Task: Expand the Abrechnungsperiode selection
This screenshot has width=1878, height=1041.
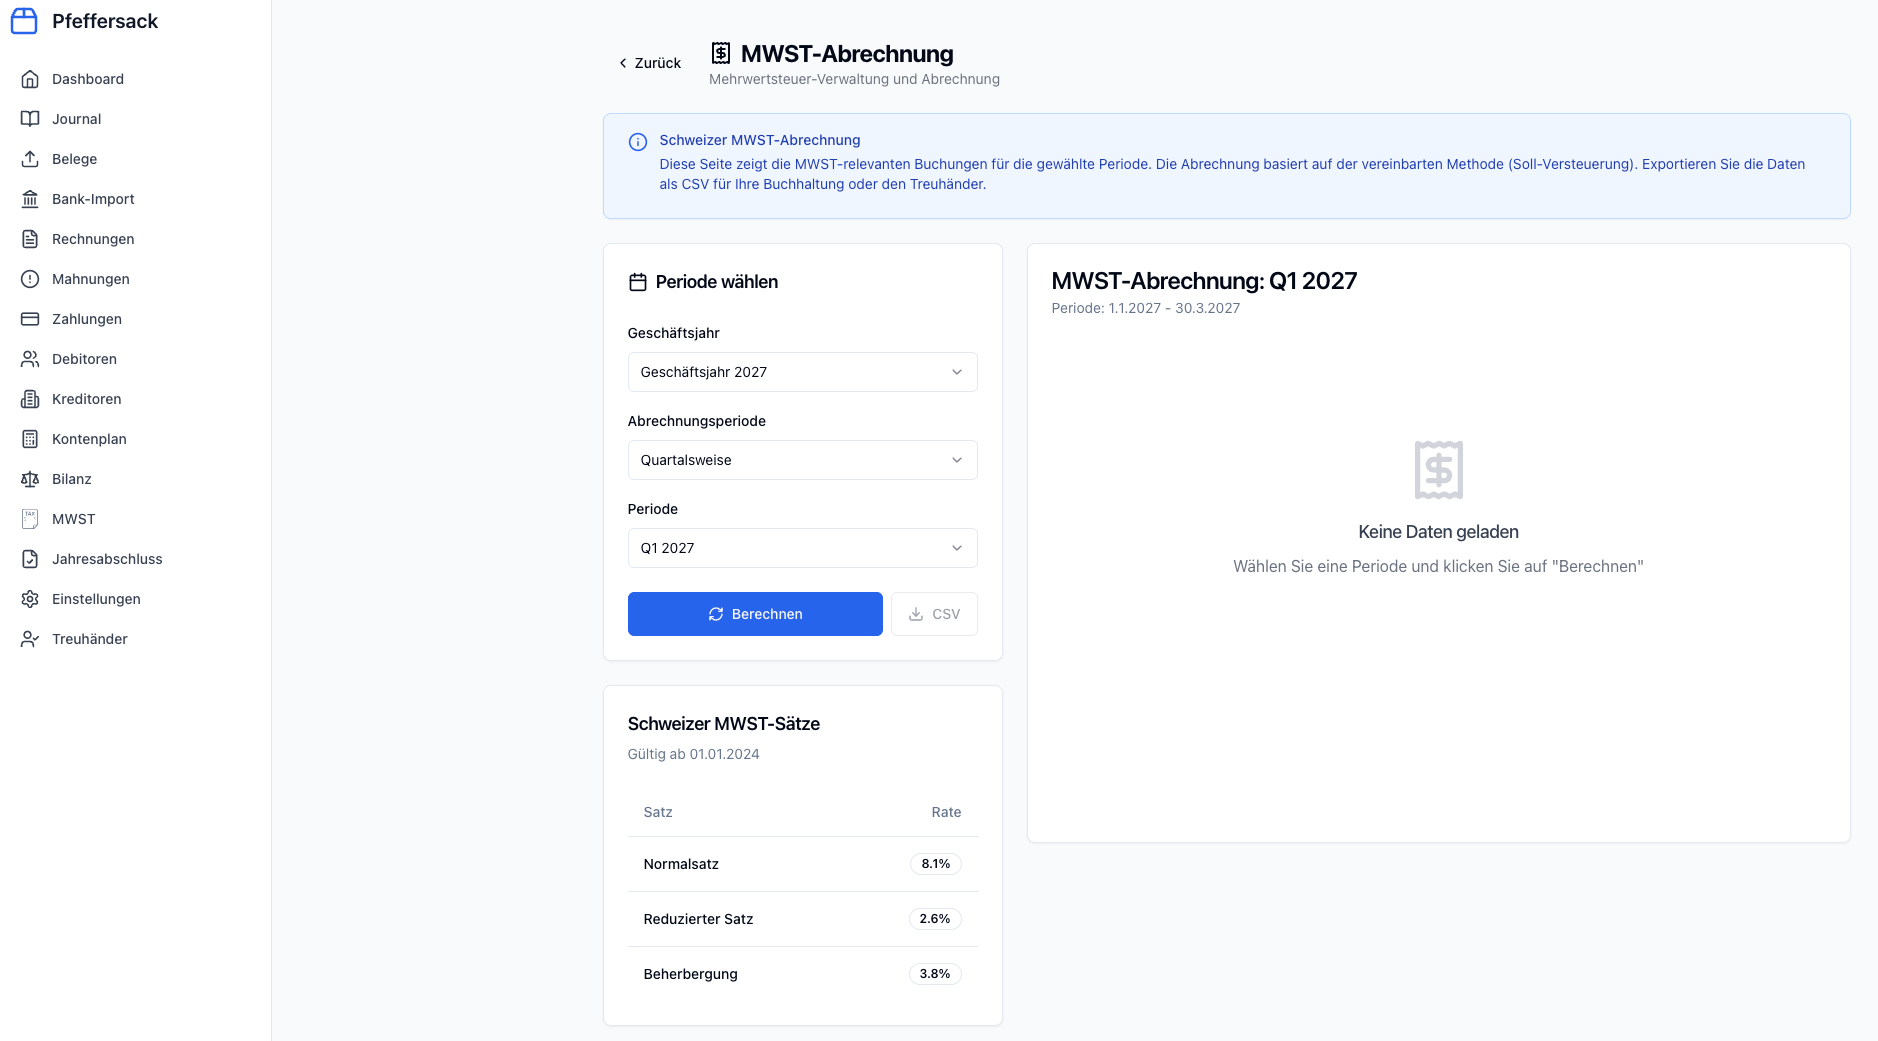Action: [x=802, y=460]
